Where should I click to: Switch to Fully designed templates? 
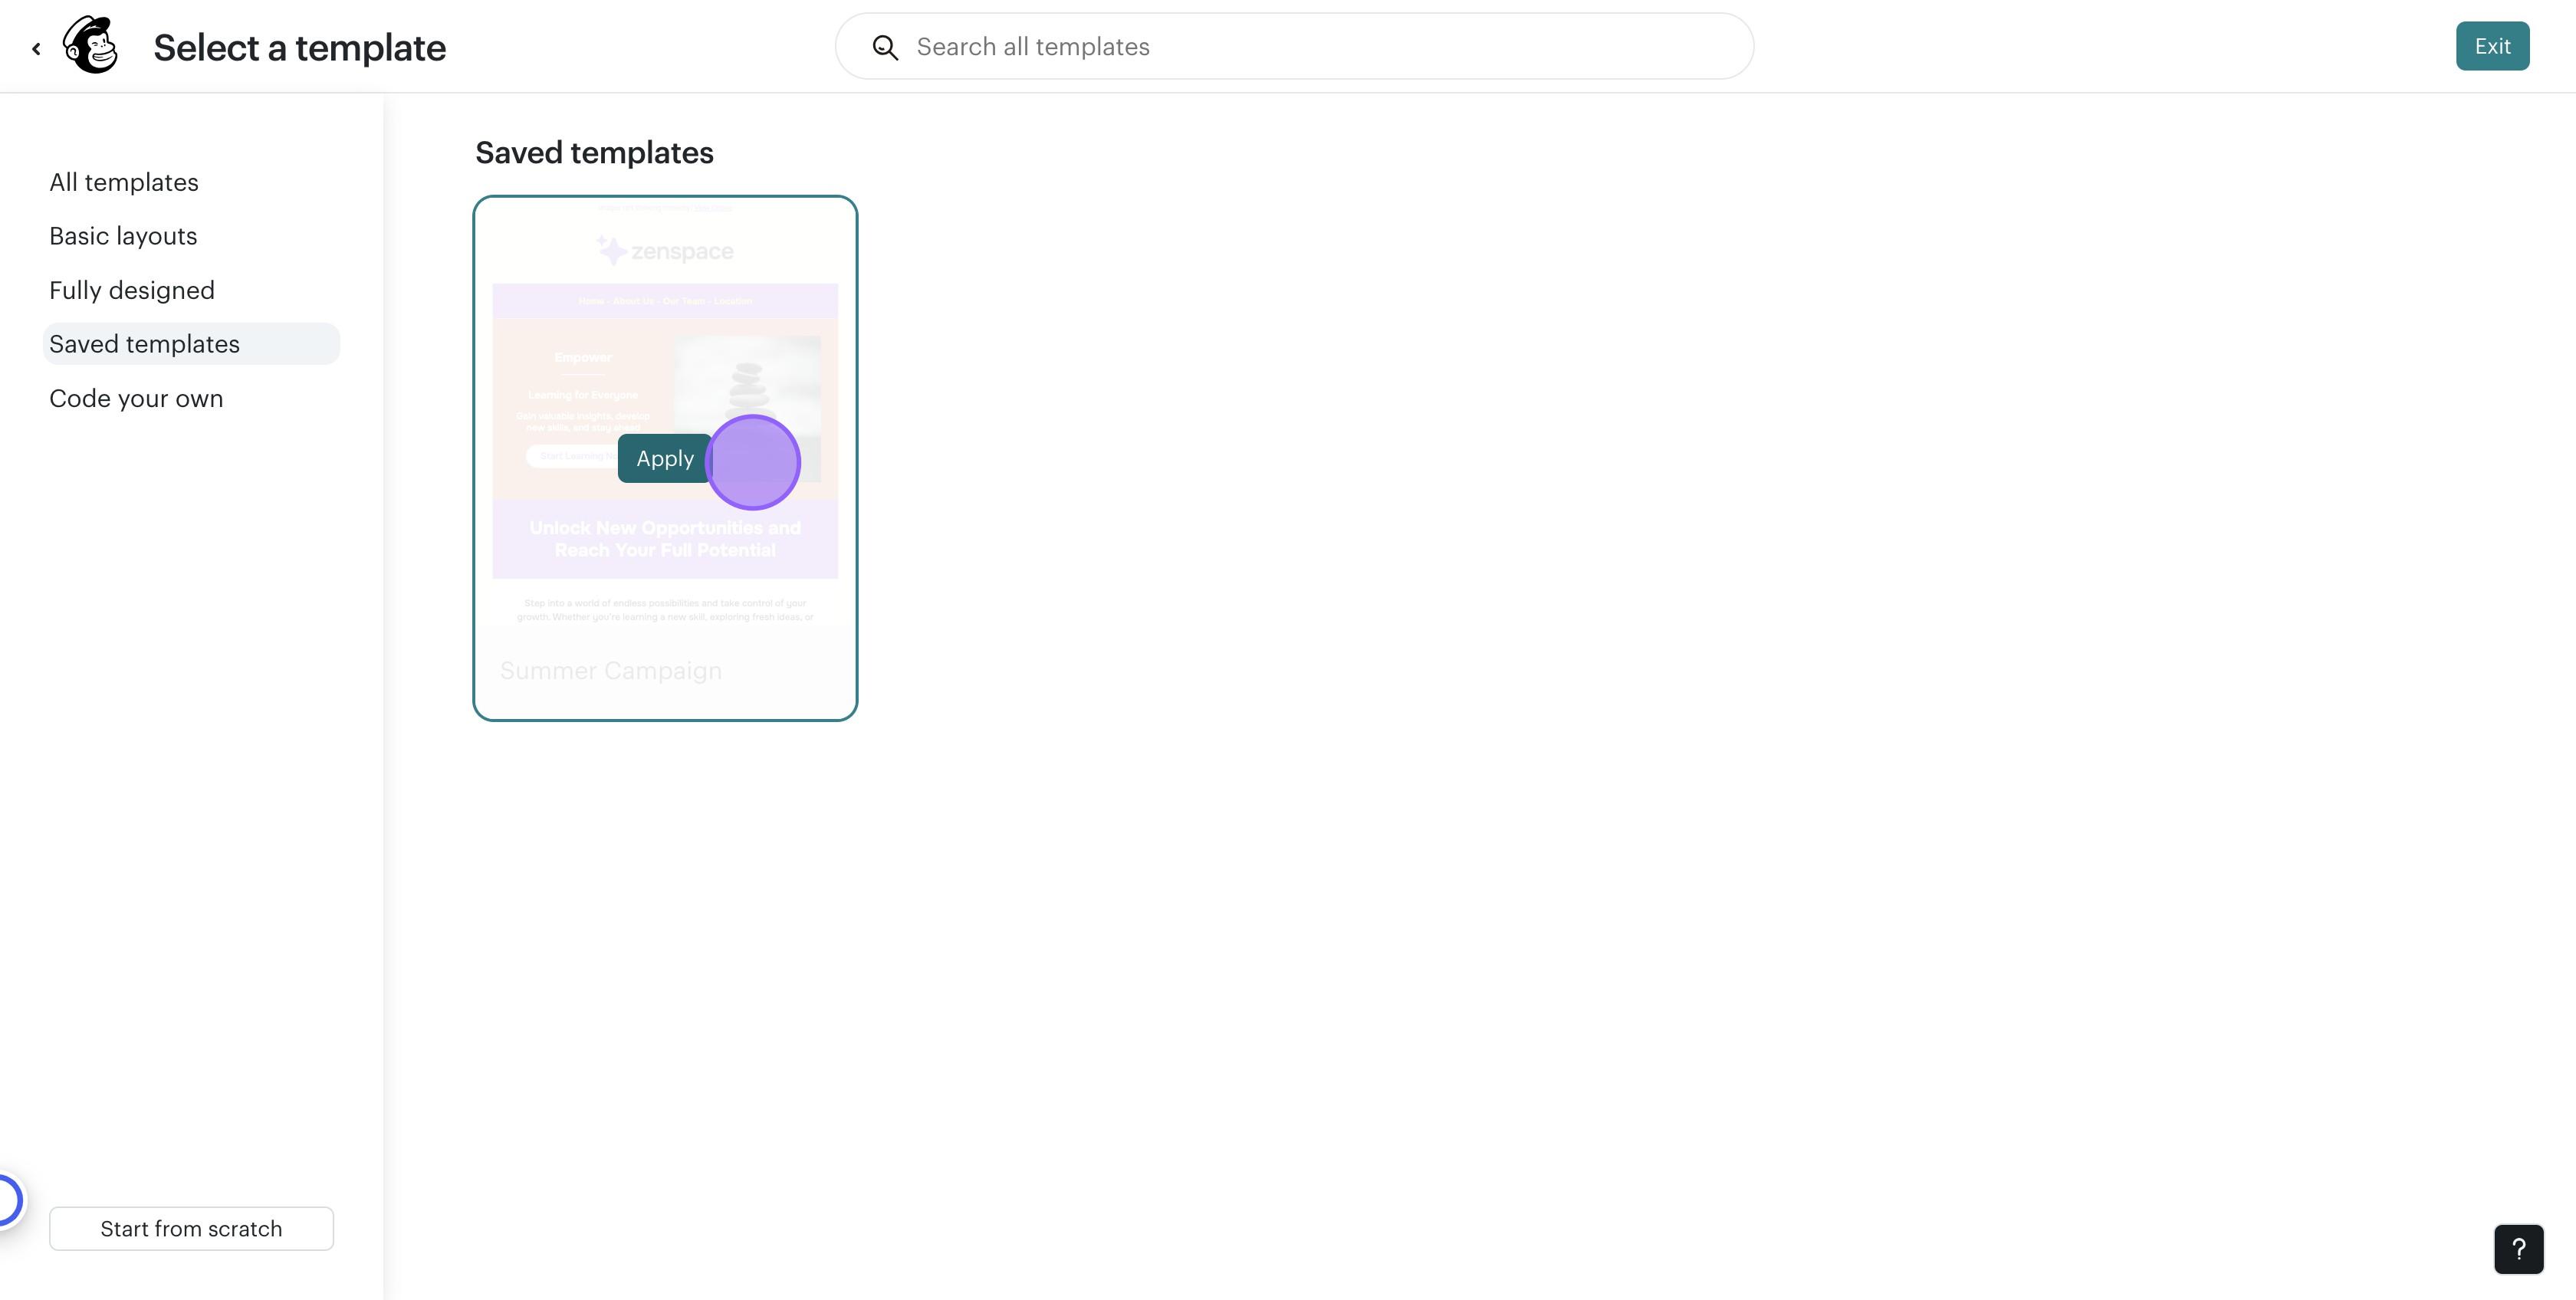click(x=132, y=290)
